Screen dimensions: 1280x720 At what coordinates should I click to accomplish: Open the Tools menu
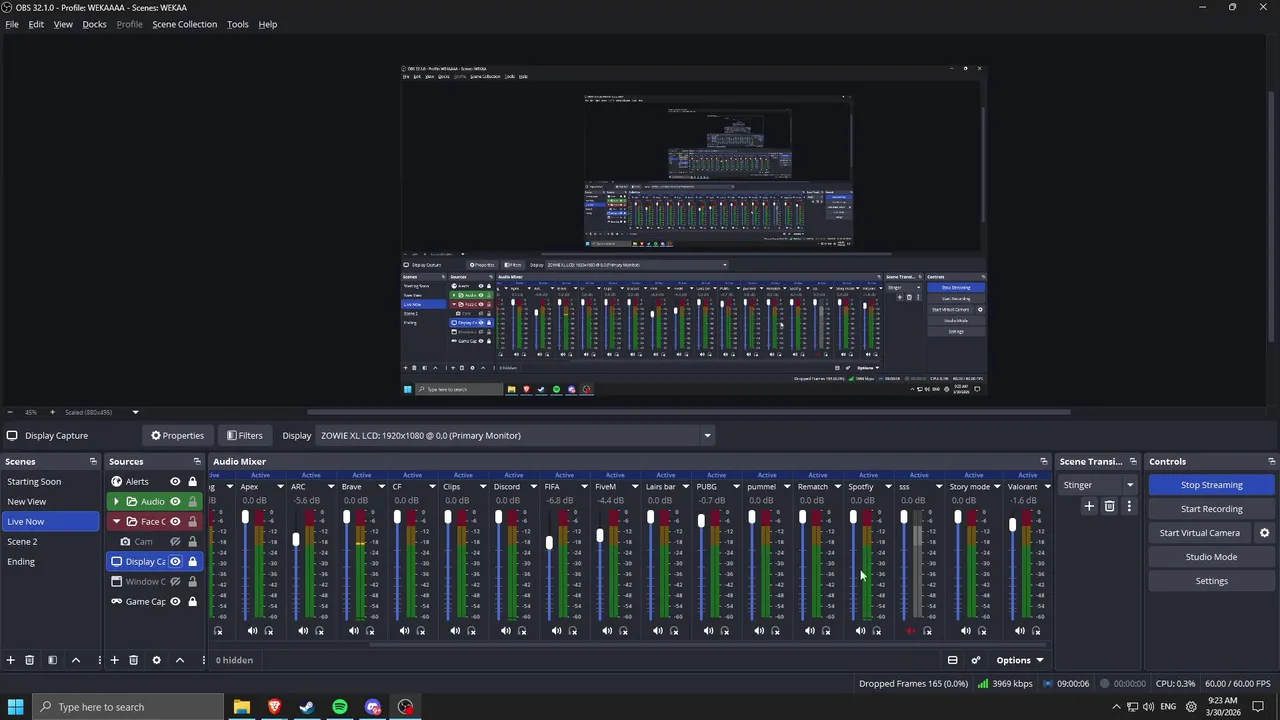[x=238, y=24]
